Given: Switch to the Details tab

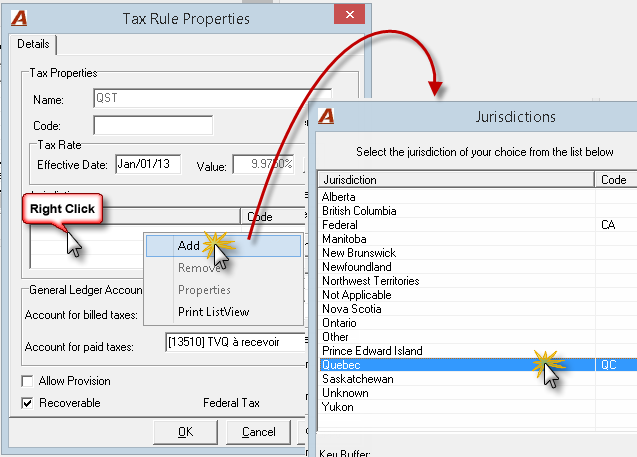Looking at the screenshot, I should point(33,44).
